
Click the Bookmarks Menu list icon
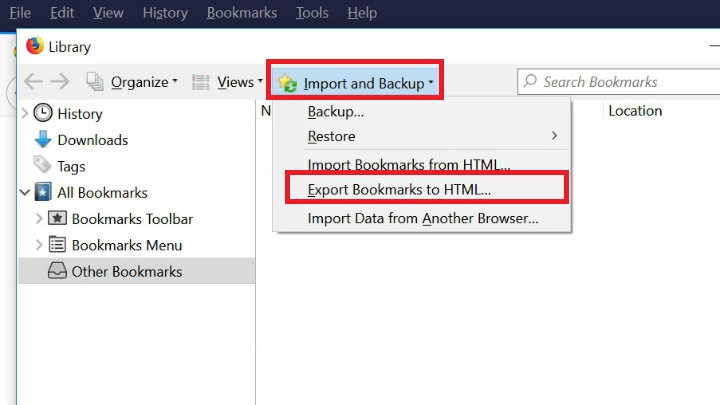(x=57, y=244)
